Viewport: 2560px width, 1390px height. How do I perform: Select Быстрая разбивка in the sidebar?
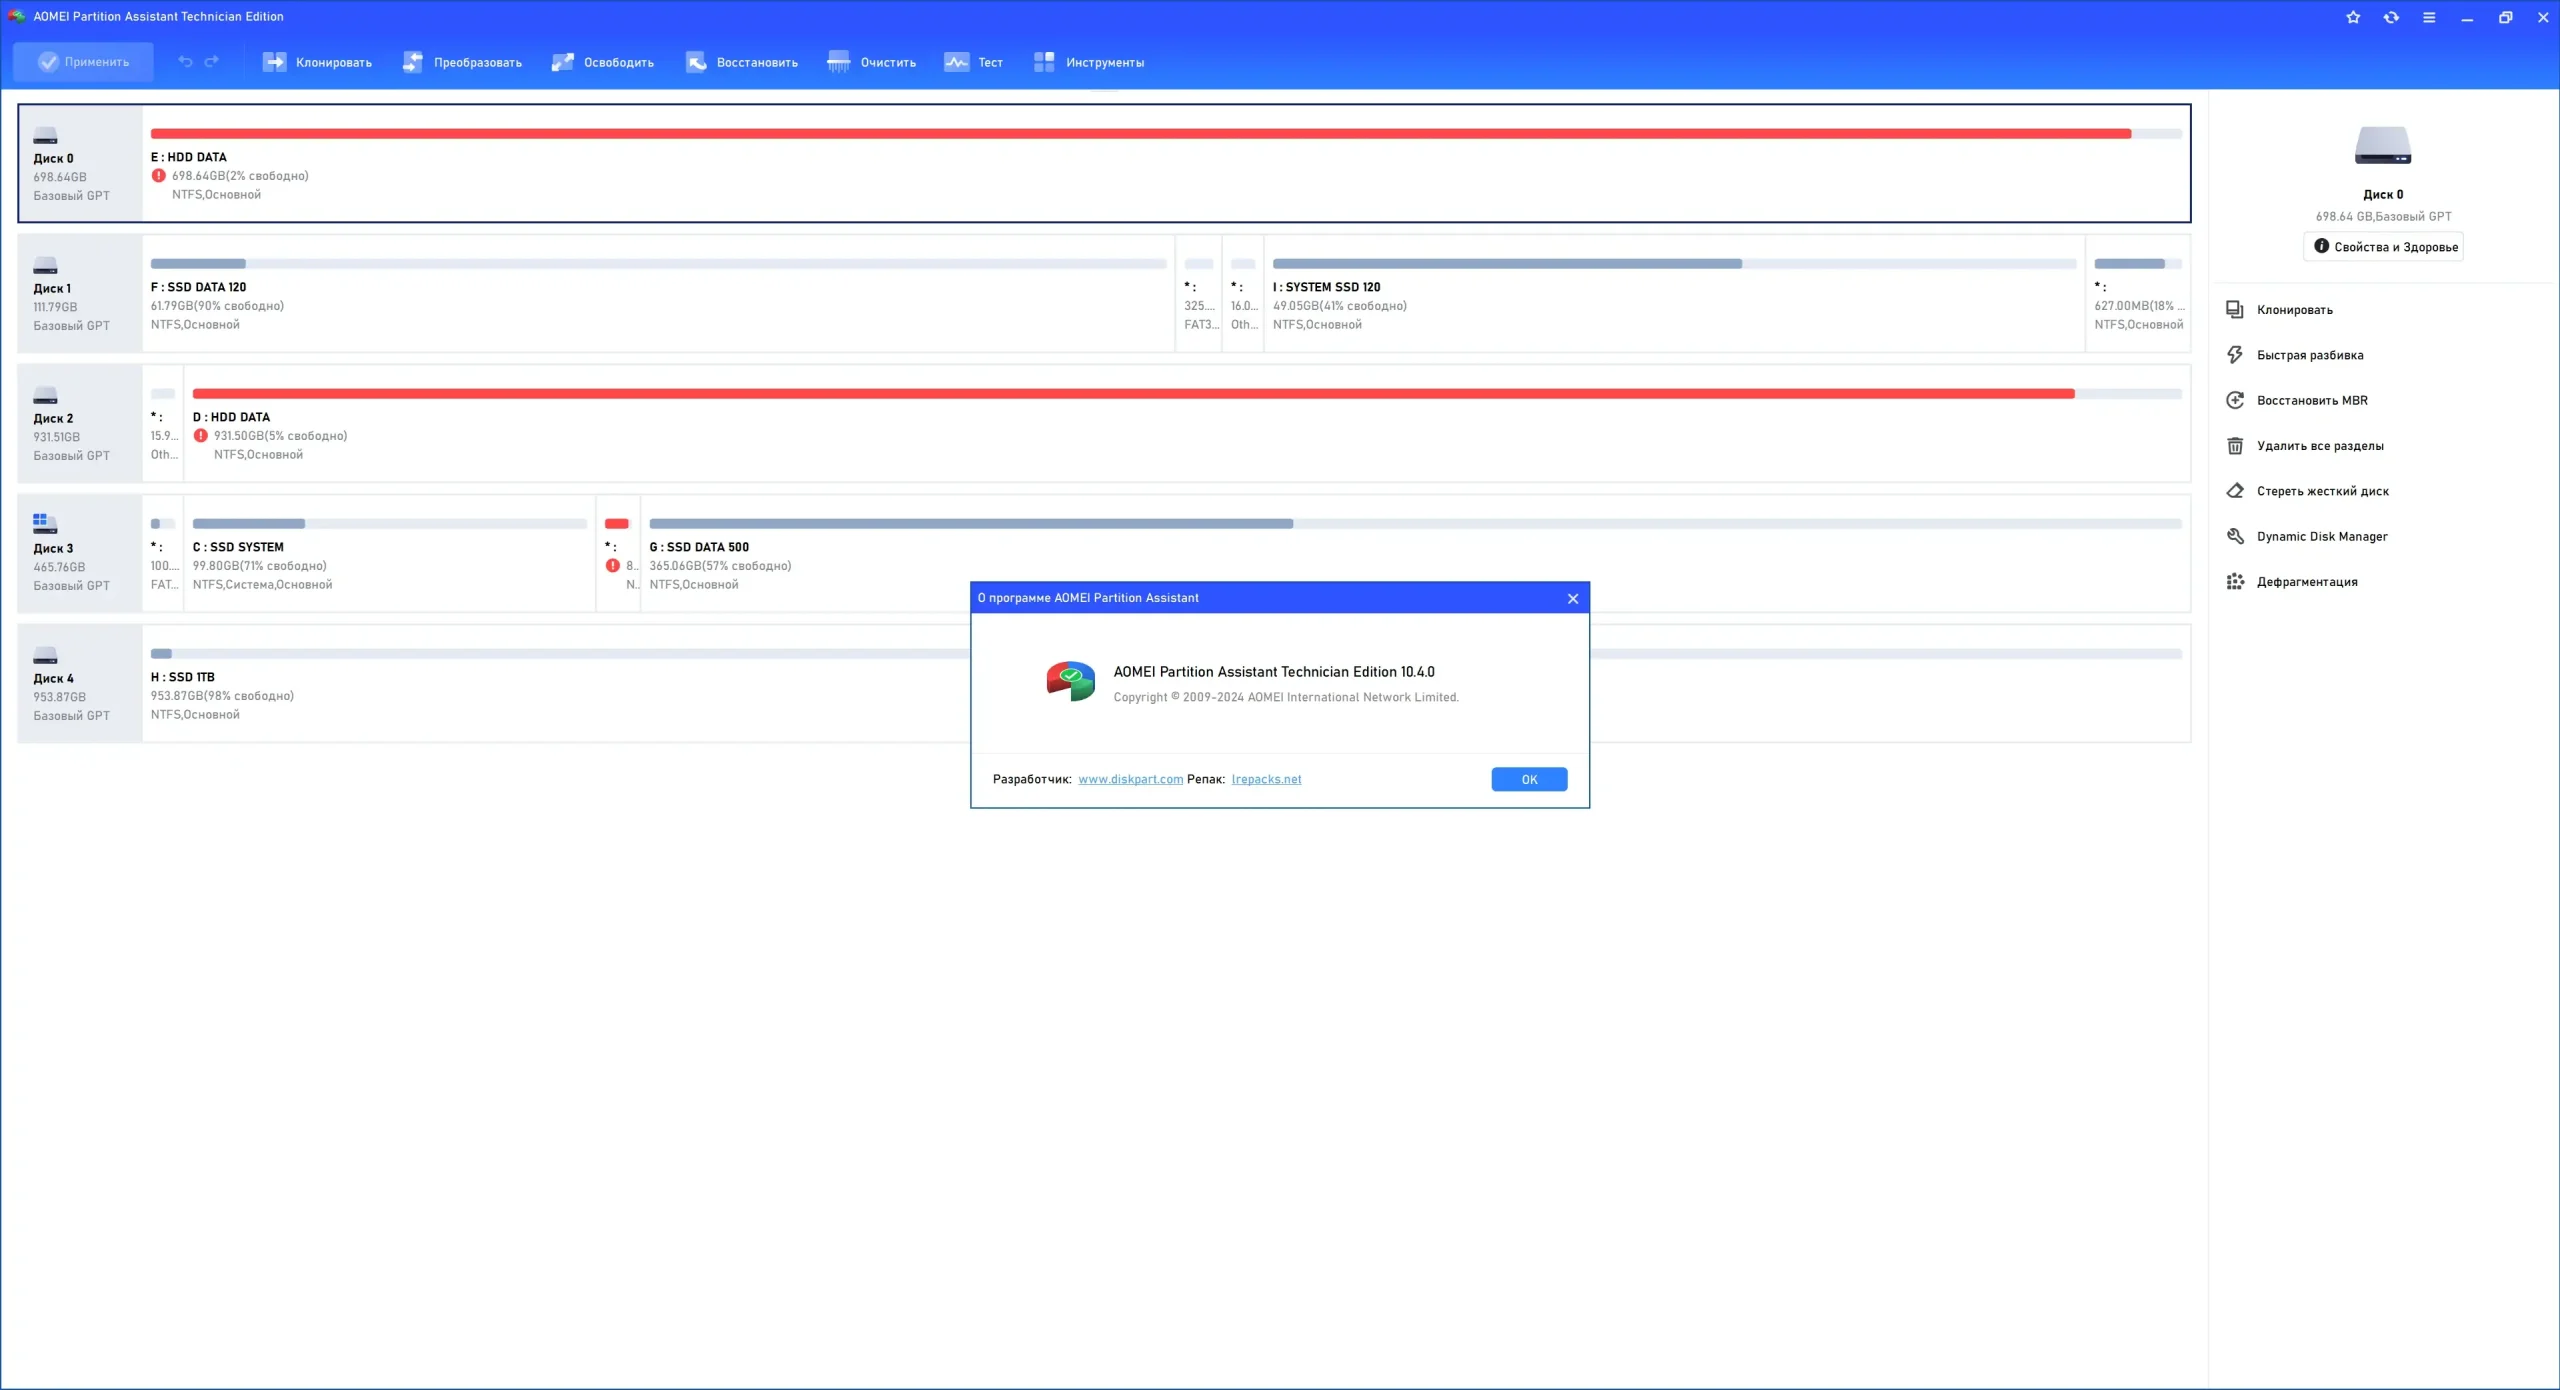click(x=2310, y=354)
